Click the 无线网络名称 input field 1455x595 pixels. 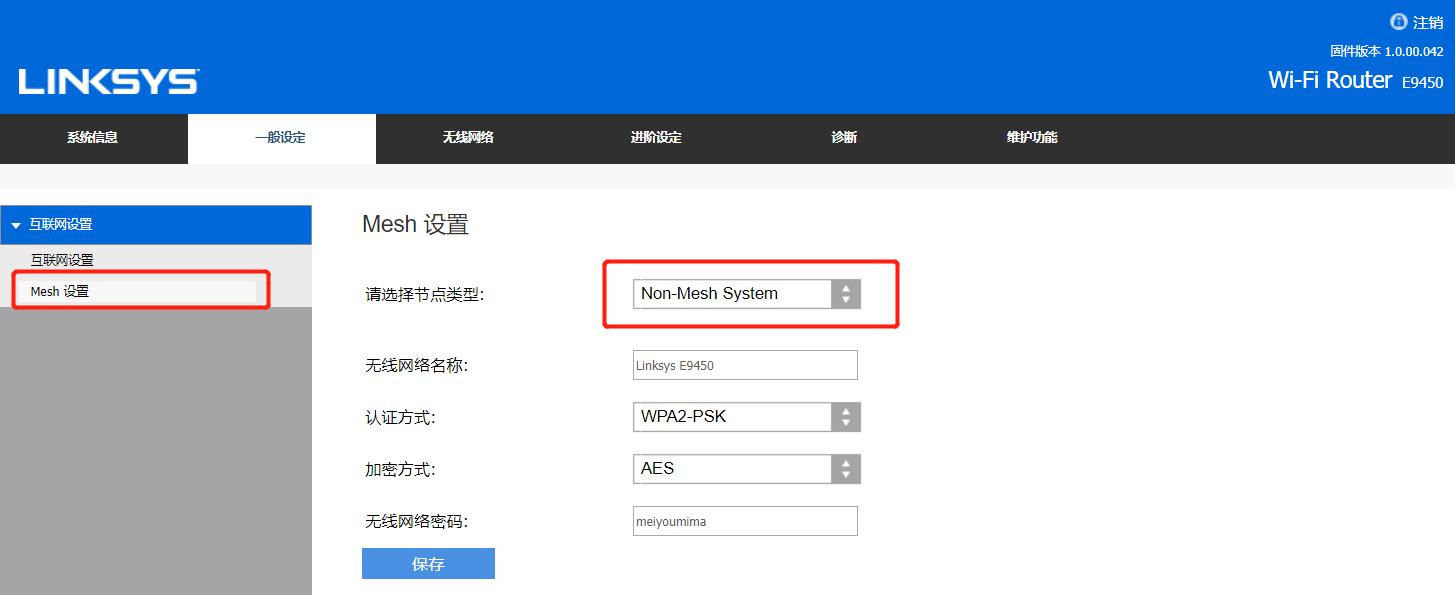point(744,364)
